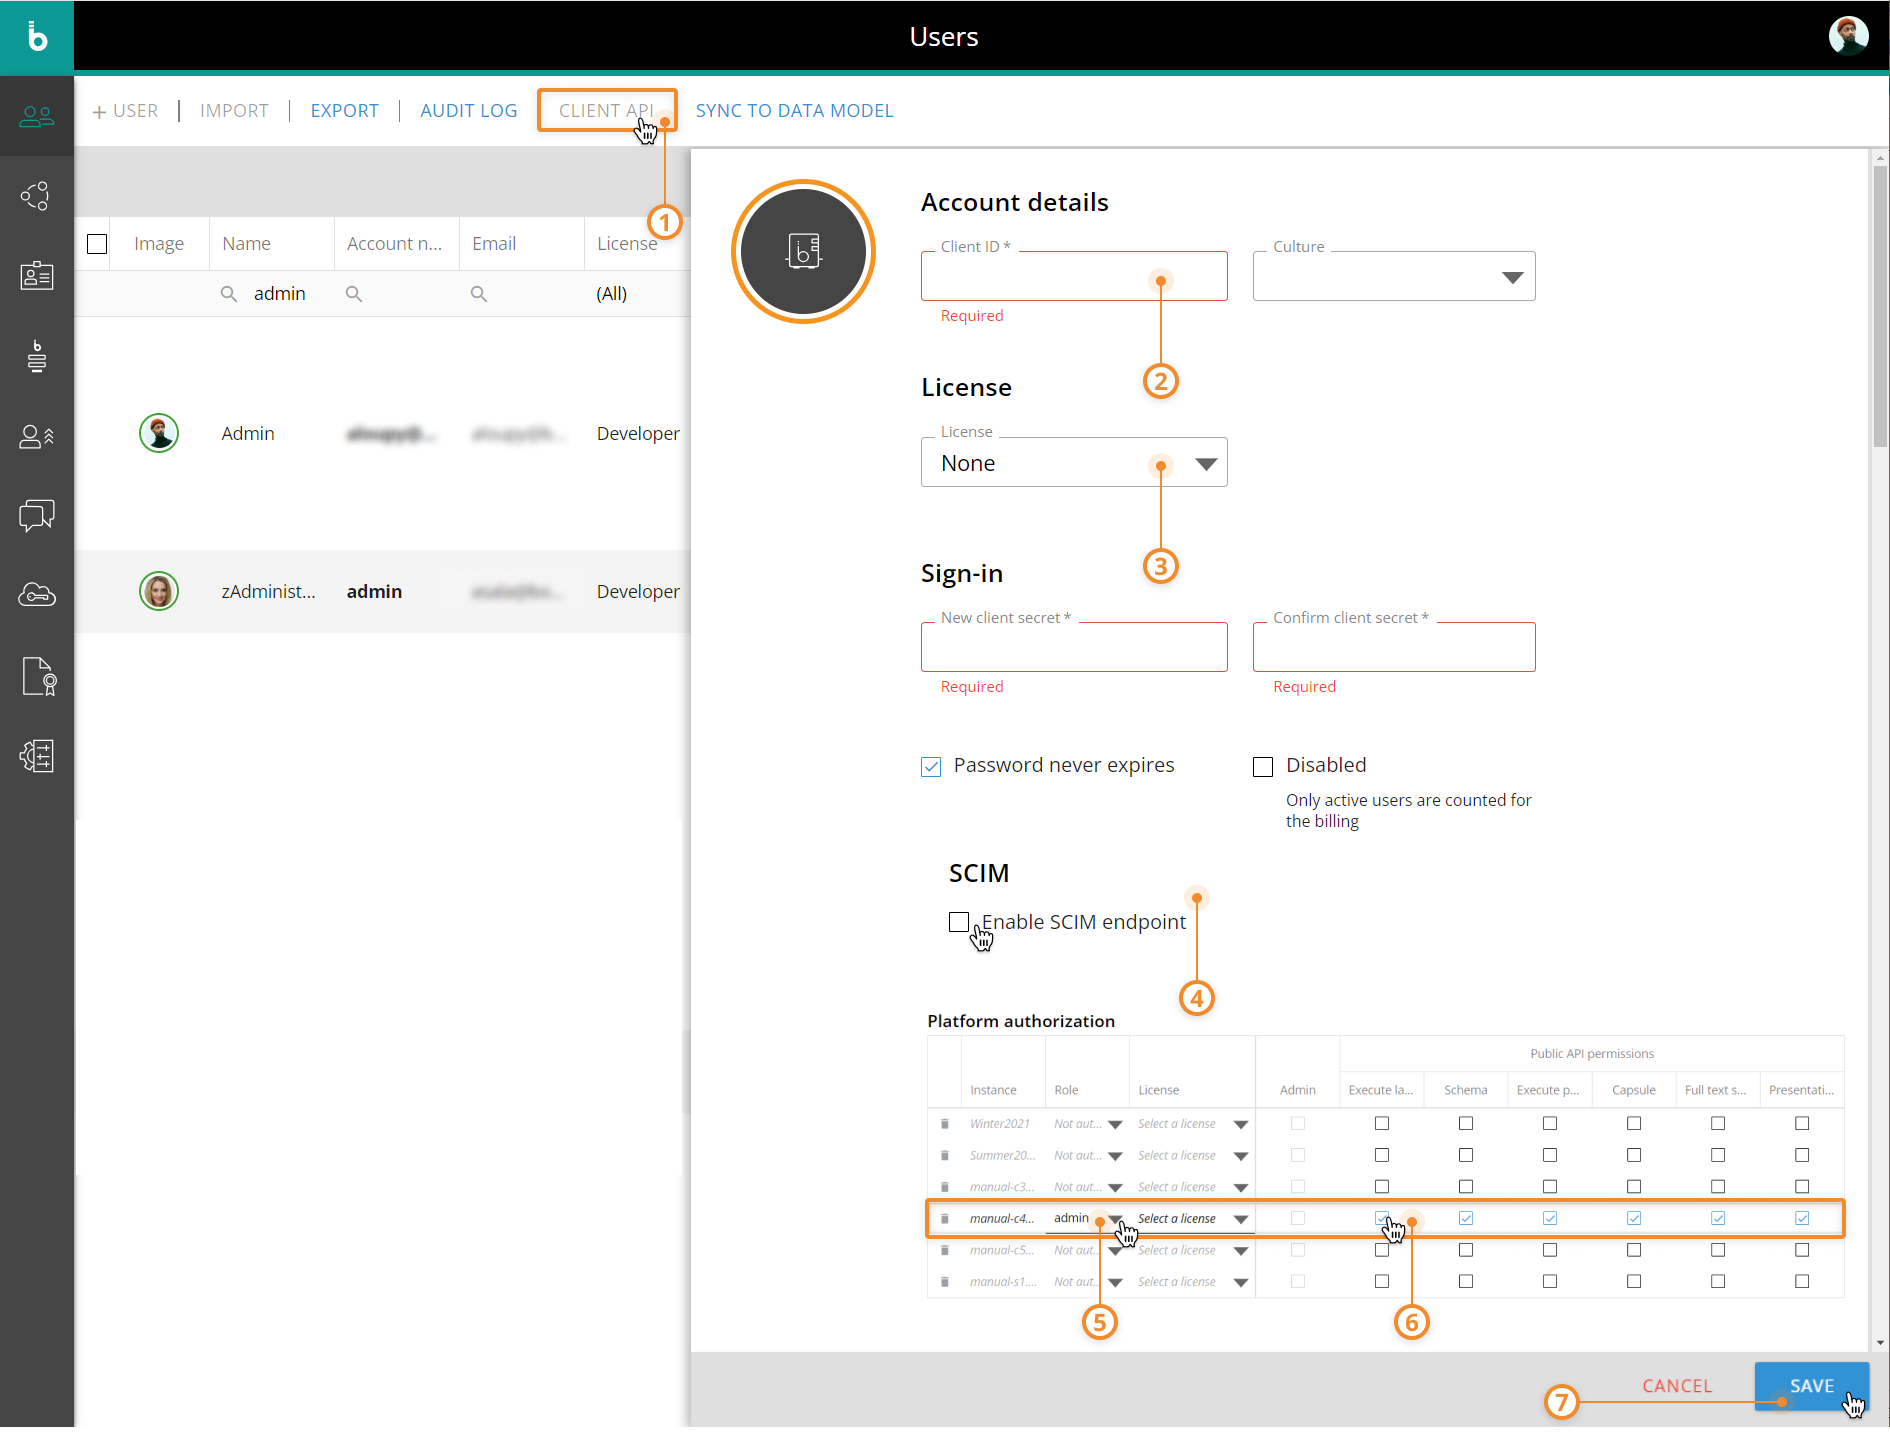Delete the Winter2021 instance row
This screenshot has width=1890, height=1432.
click(x=944, y=1124)
